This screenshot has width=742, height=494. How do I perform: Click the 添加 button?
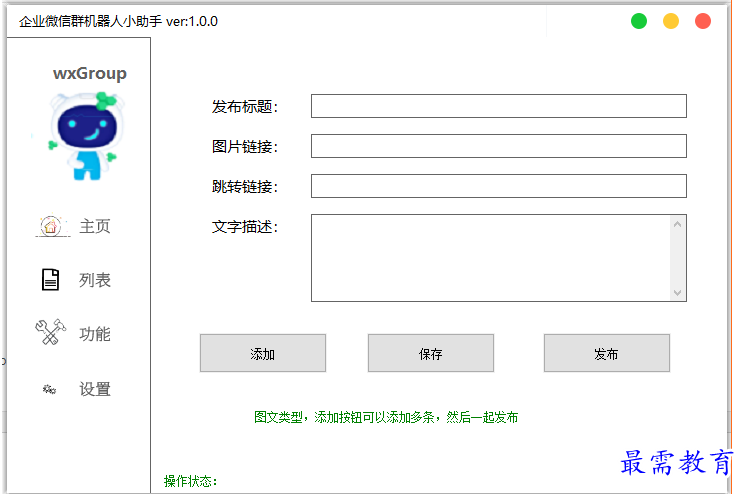(263, 353)
